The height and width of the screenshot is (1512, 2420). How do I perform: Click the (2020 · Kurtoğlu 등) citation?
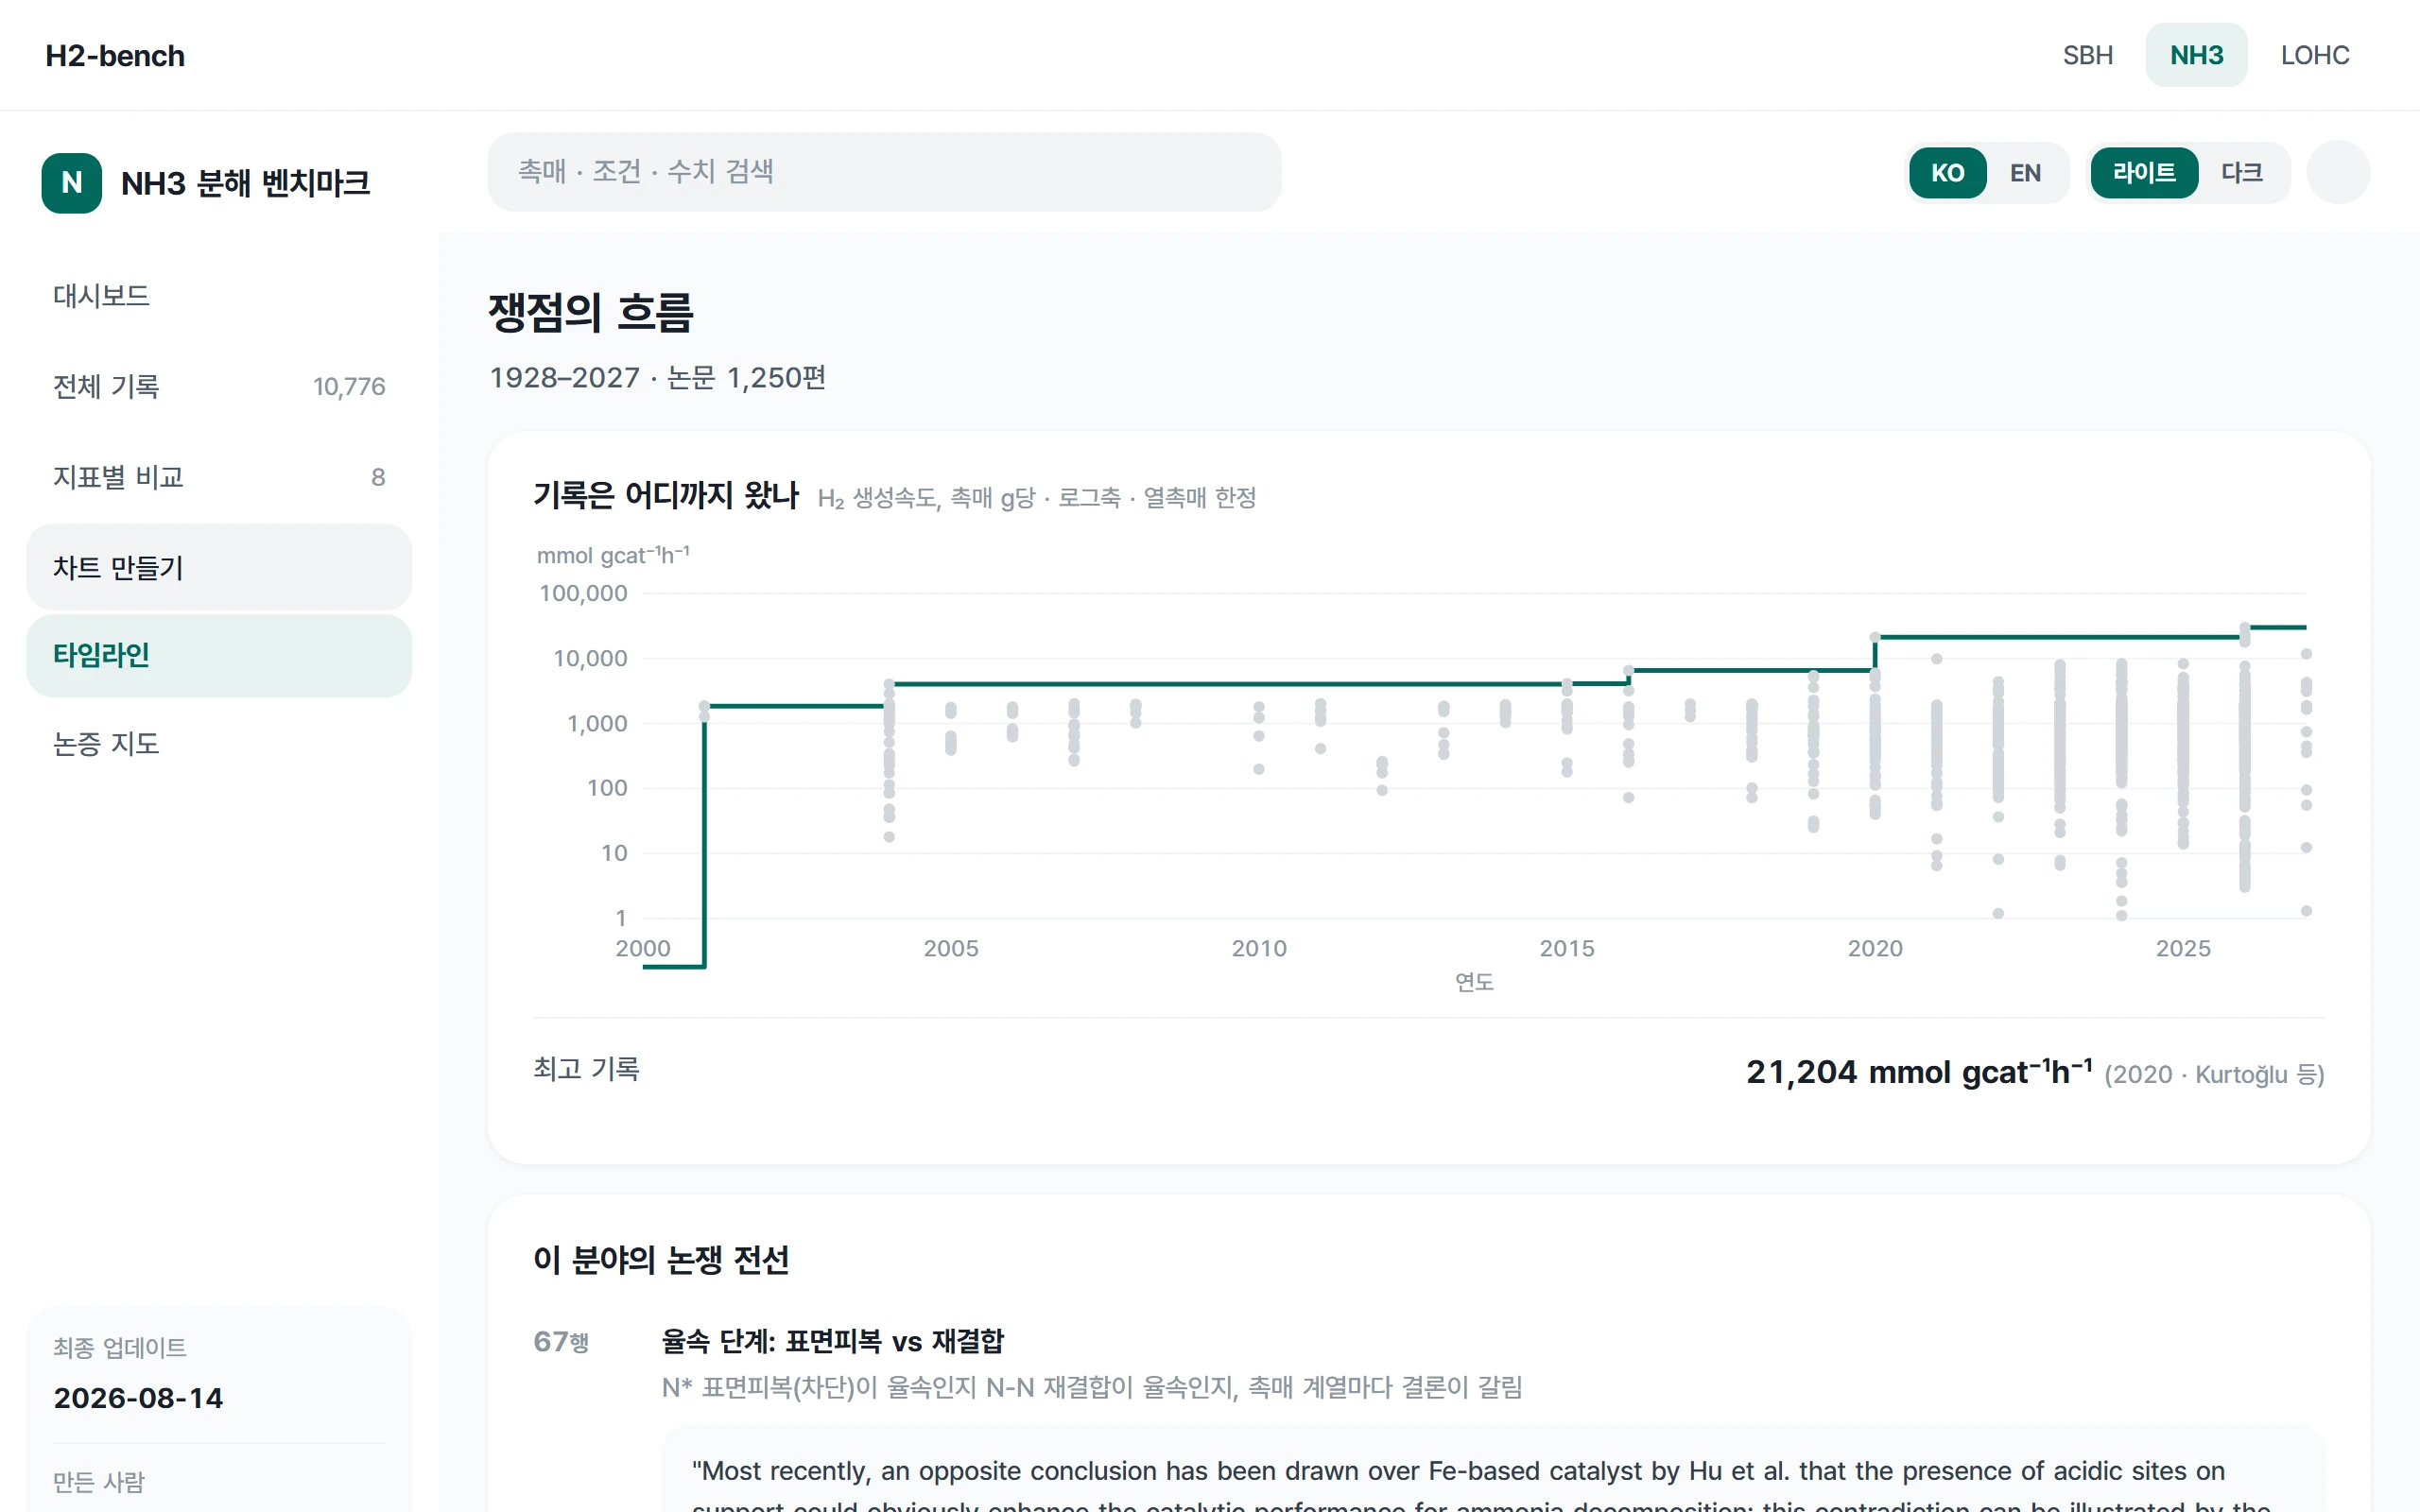coord(2214,1075)
